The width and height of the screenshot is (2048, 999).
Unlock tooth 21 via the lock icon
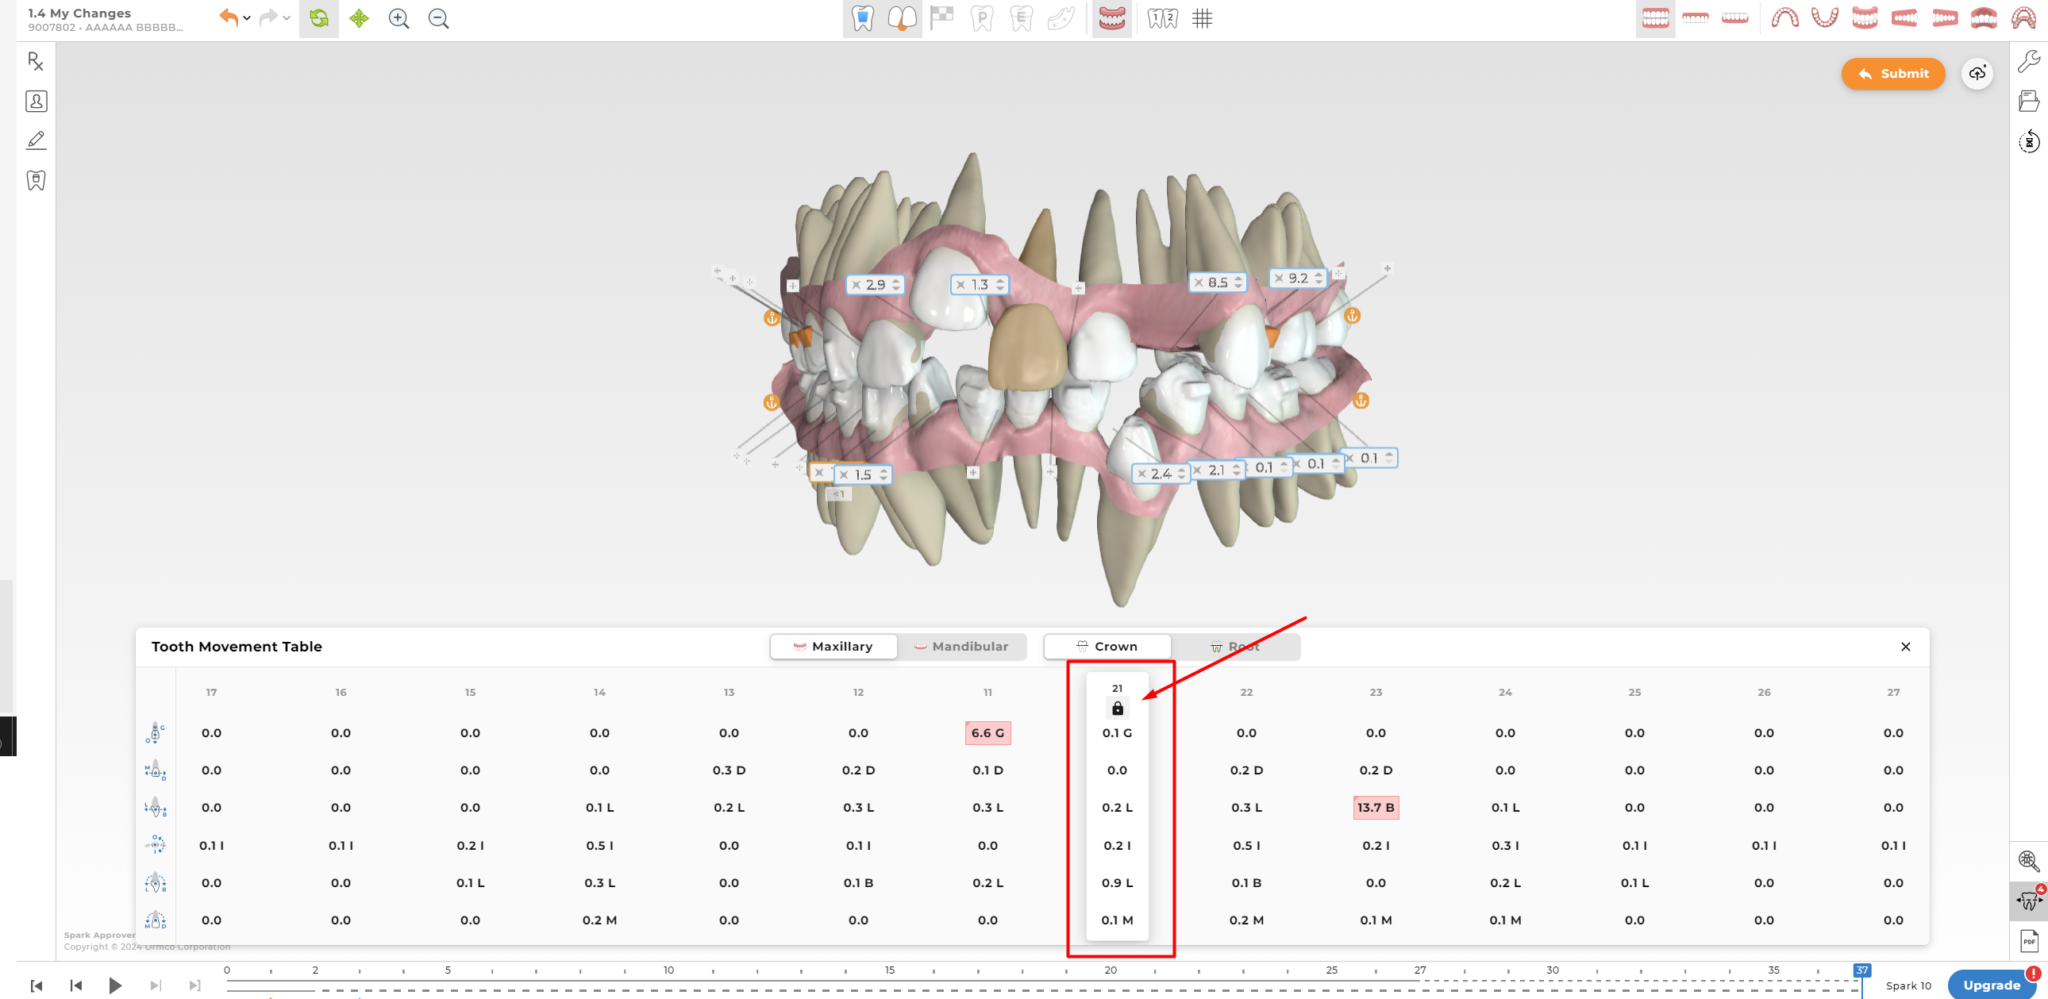click(1117, 709)
